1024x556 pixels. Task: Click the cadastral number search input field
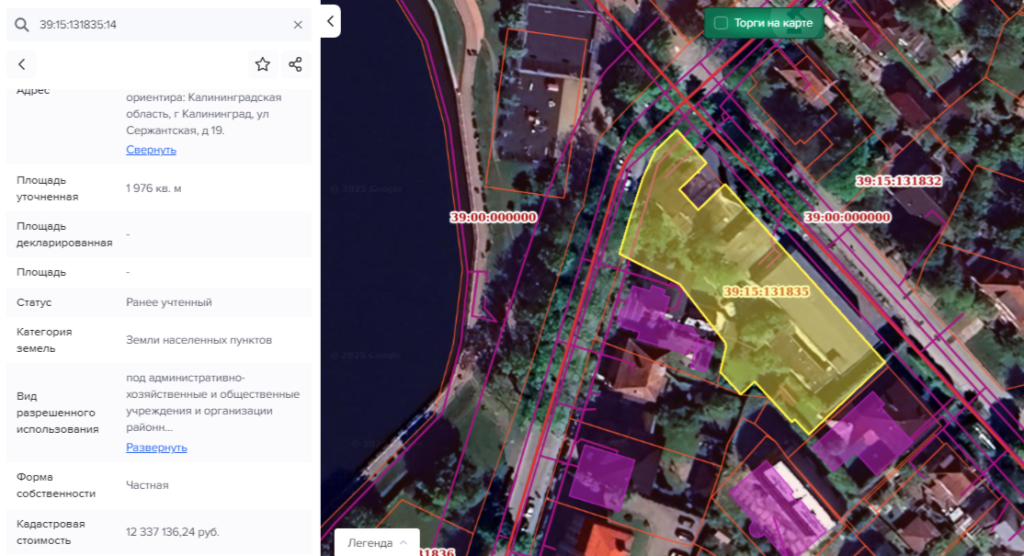pos(160,24)
